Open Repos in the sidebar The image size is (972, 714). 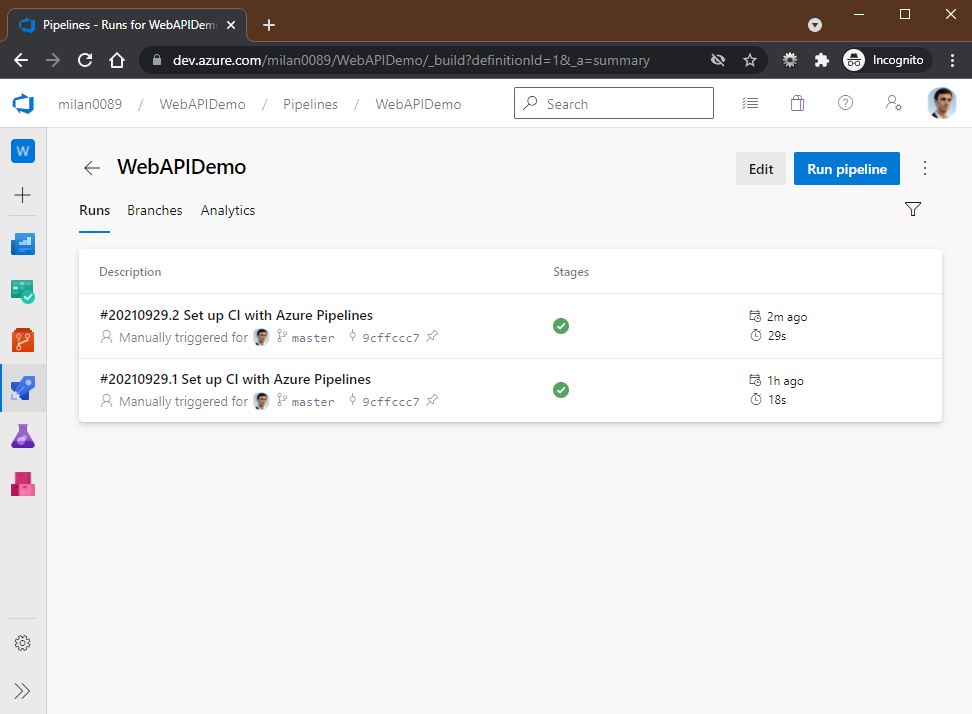[x=22, y=340]
